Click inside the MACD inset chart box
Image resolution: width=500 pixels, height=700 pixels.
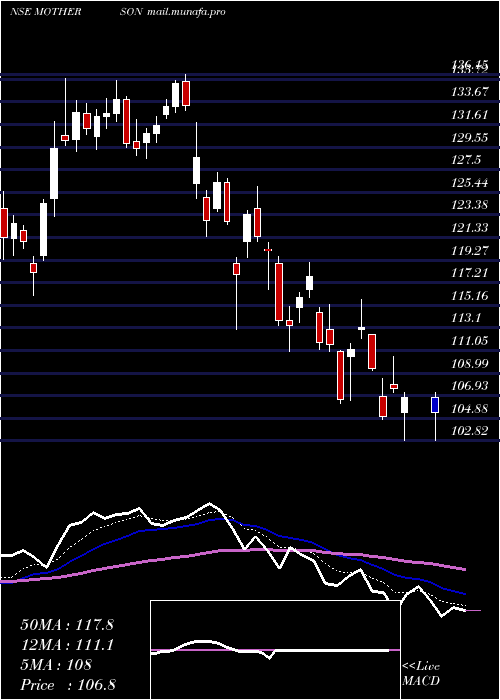(275, 650)
